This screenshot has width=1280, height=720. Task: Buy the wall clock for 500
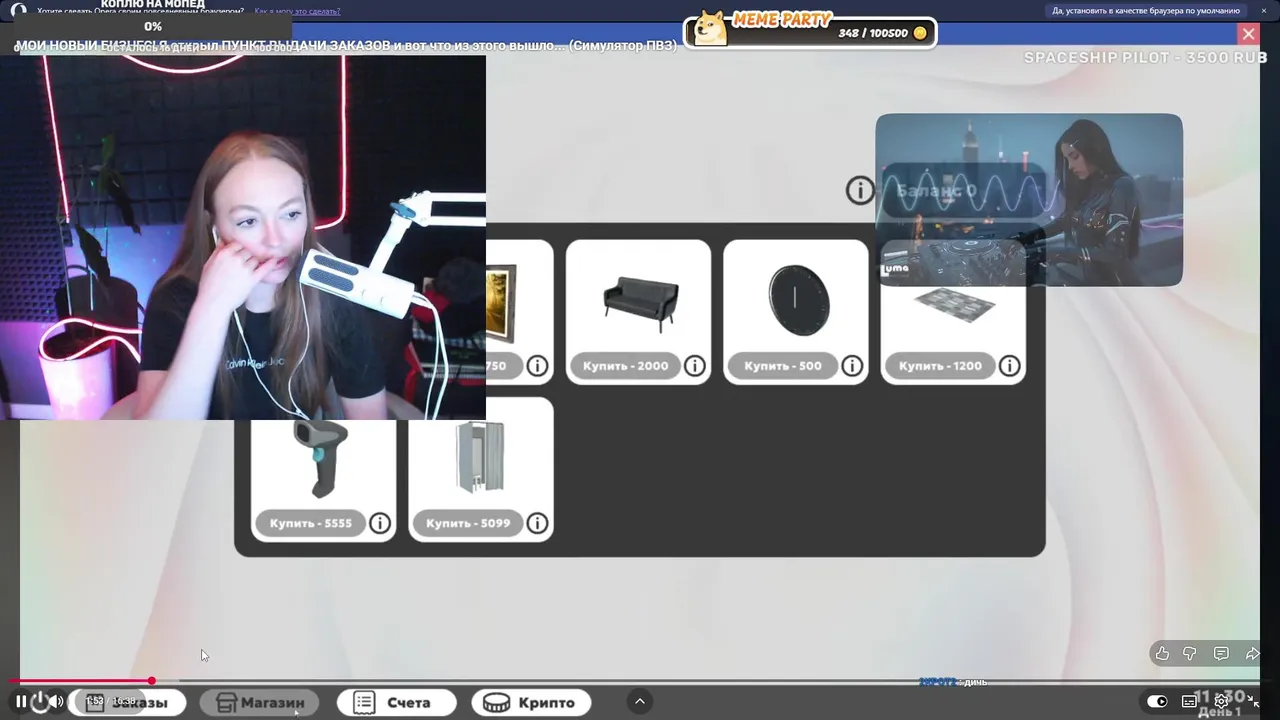click(783, 366)
